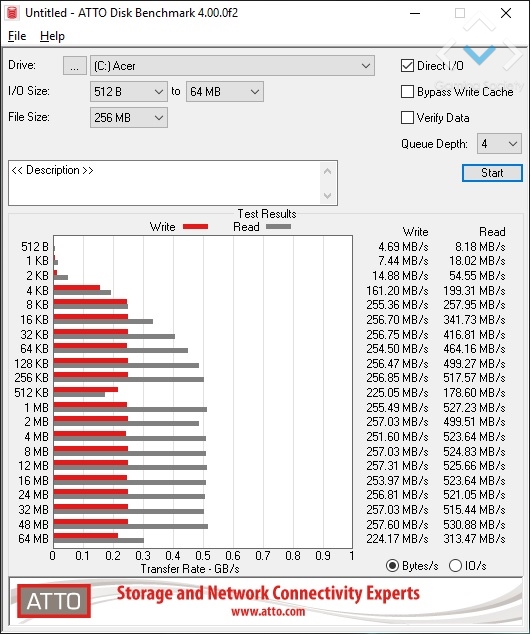Click the Read column header

pos(492,232)
